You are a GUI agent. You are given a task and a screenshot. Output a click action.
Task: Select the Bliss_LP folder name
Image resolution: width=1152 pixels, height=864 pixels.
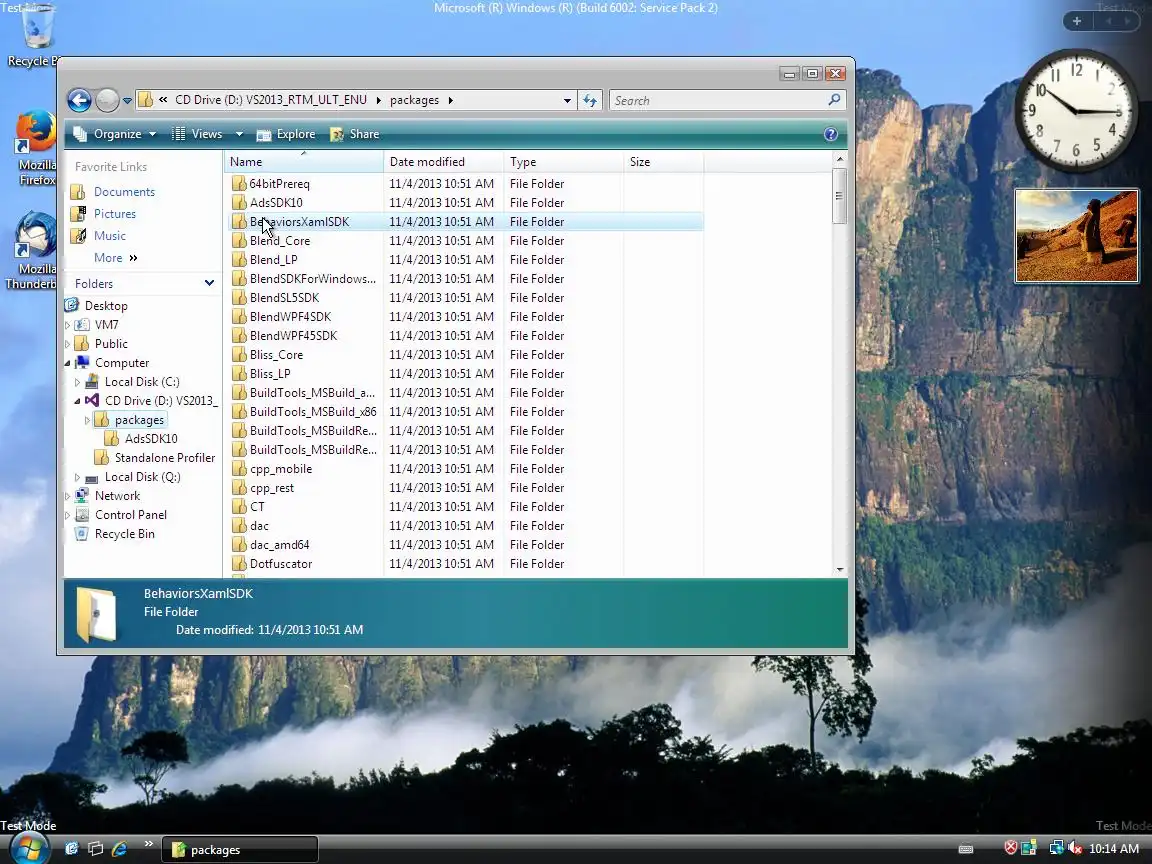[x=270, y=374]
